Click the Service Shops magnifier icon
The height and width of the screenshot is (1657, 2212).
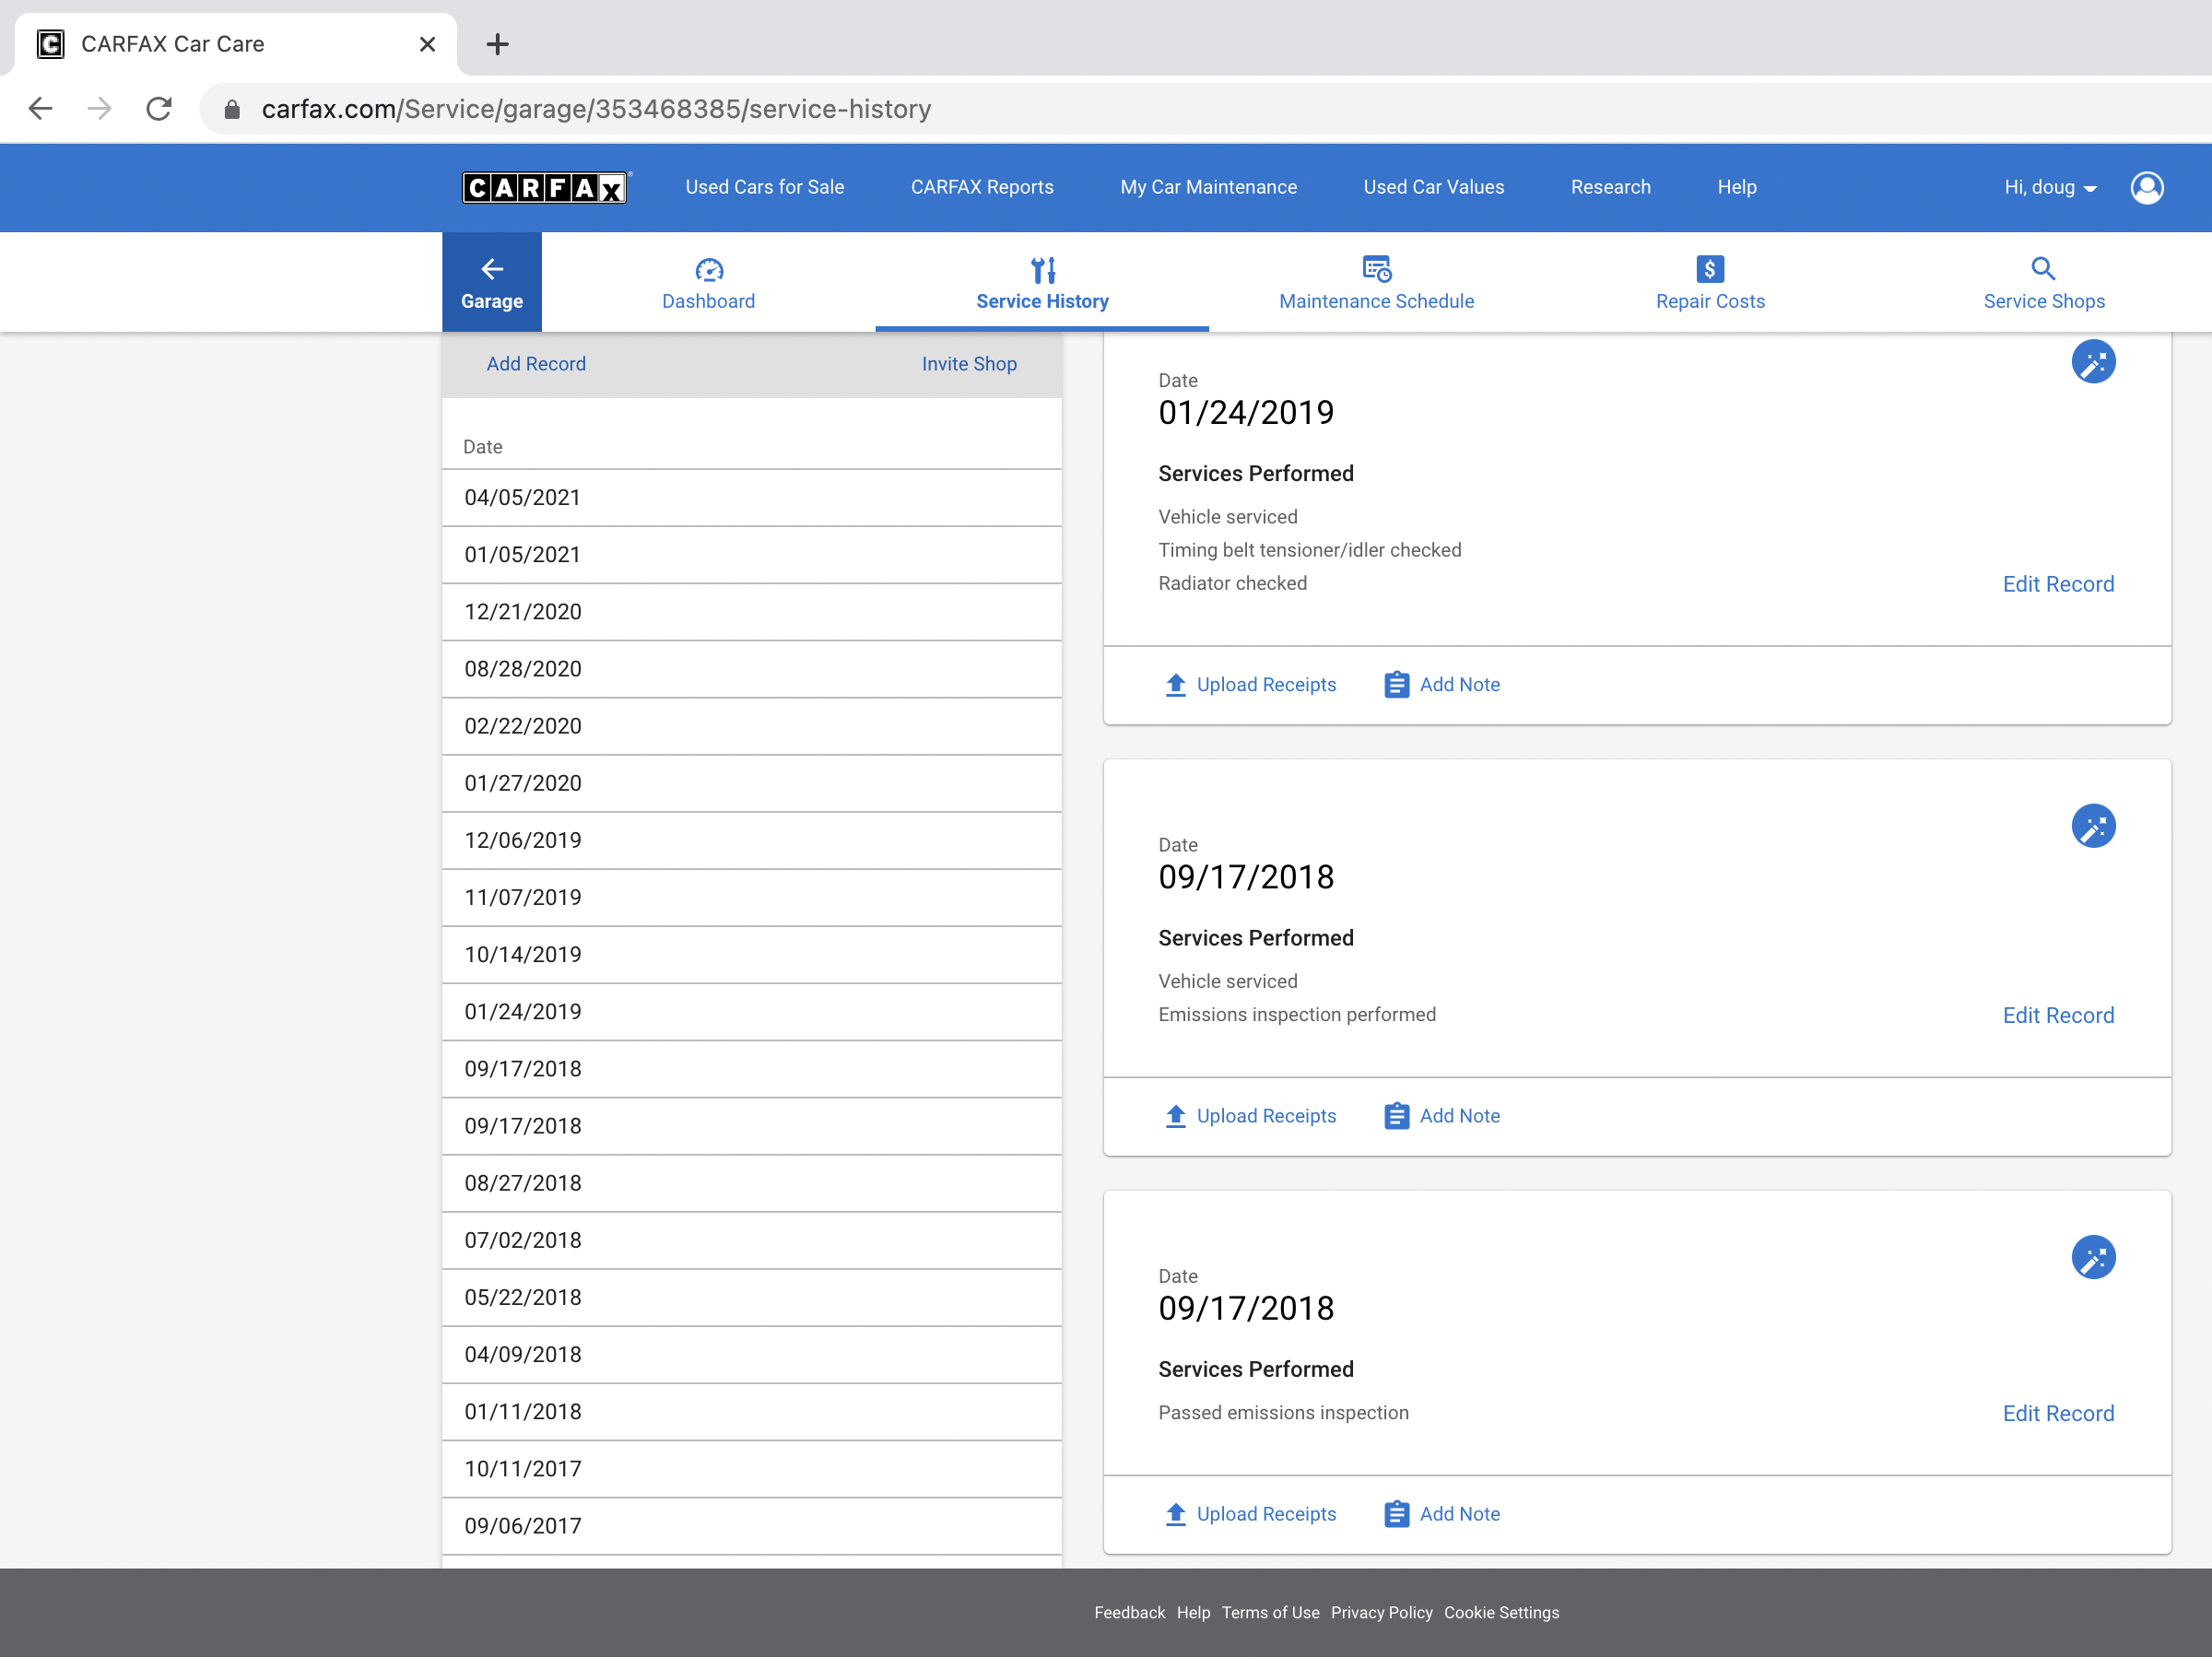tap(2043, 268)
